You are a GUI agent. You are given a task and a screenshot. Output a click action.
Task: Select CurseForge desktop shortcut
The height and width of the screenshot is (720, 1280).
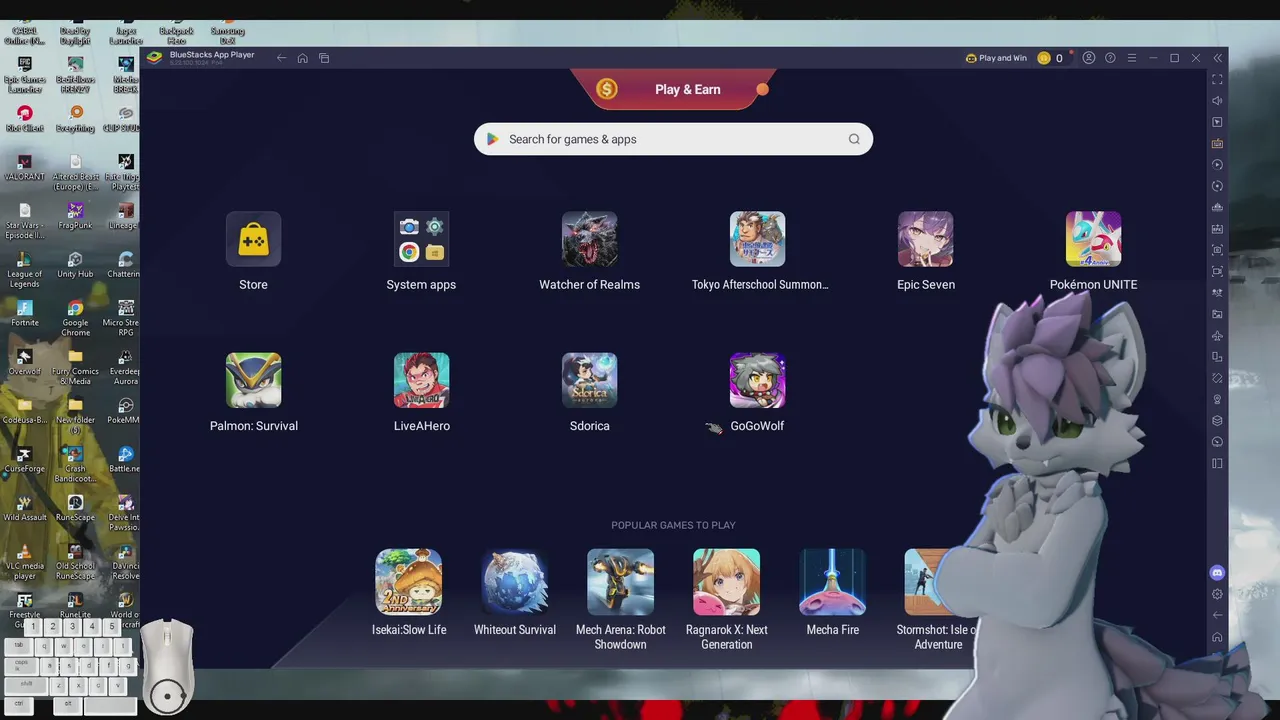(25, 459)
